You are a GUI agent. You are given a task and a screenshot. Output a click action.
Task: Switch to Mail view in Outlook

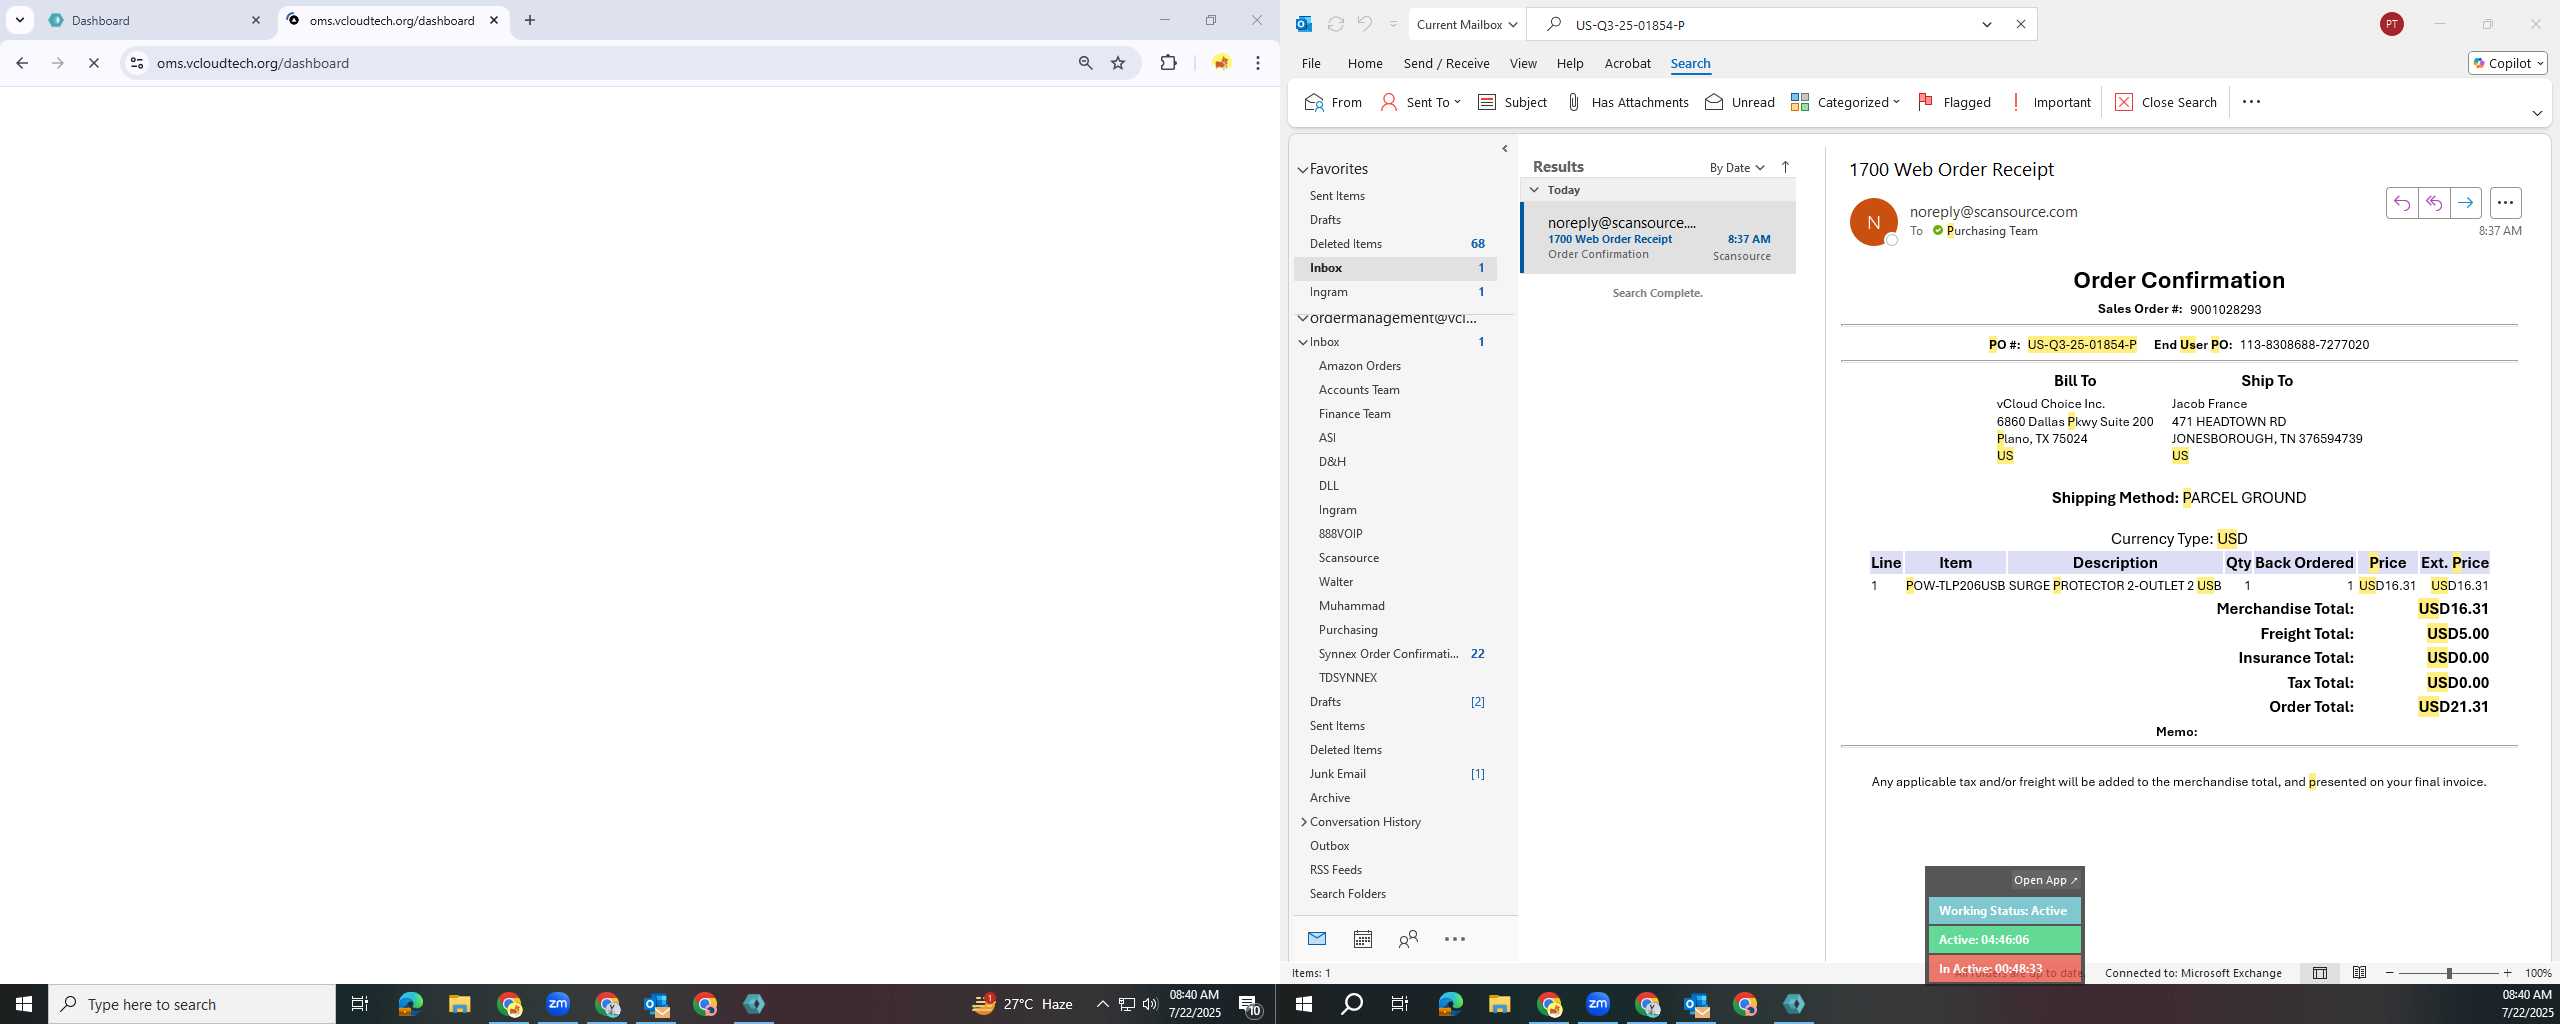[1317, 938]
